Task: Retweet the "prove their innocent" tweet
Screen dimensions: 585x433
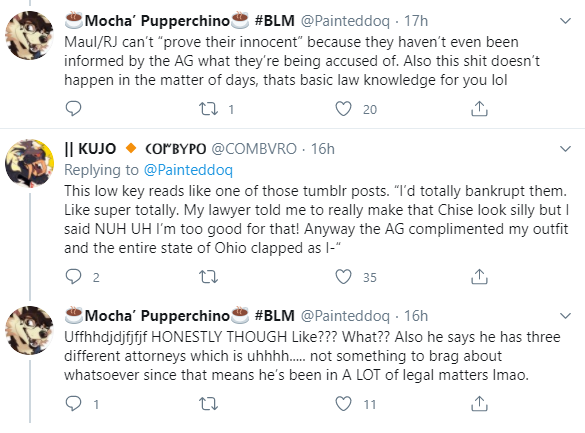Action: point(208,109)
